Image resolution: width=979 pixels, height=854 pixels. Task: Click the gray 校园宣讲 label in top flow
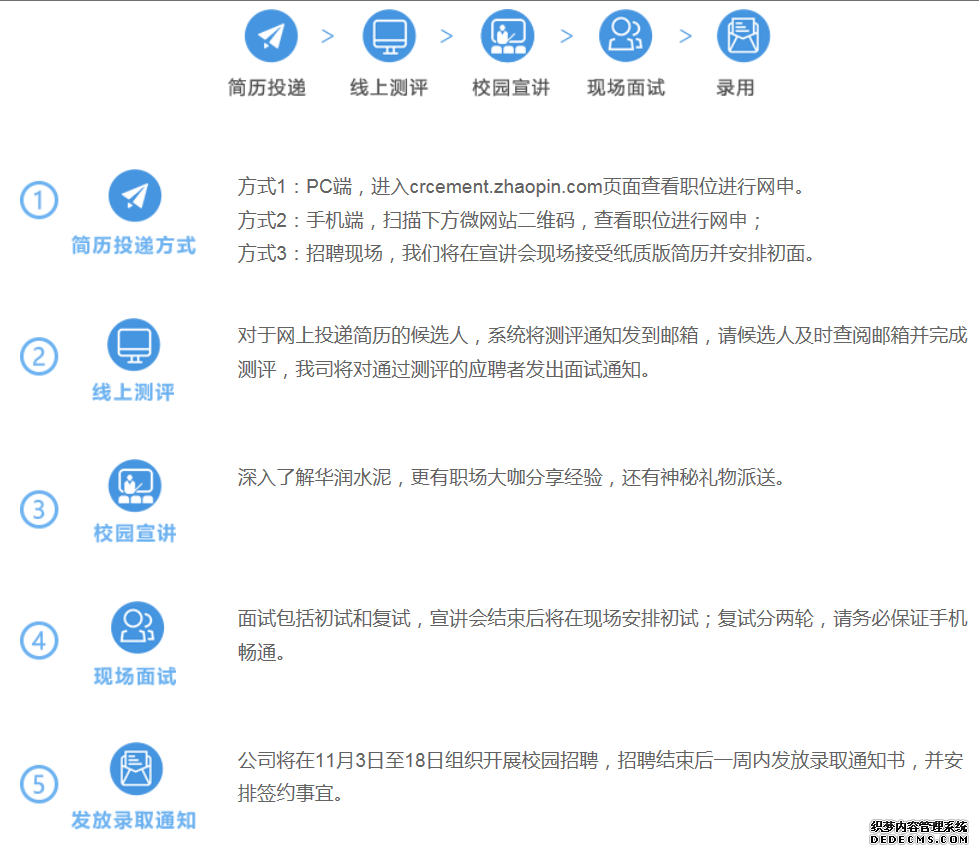coord(511,87)
